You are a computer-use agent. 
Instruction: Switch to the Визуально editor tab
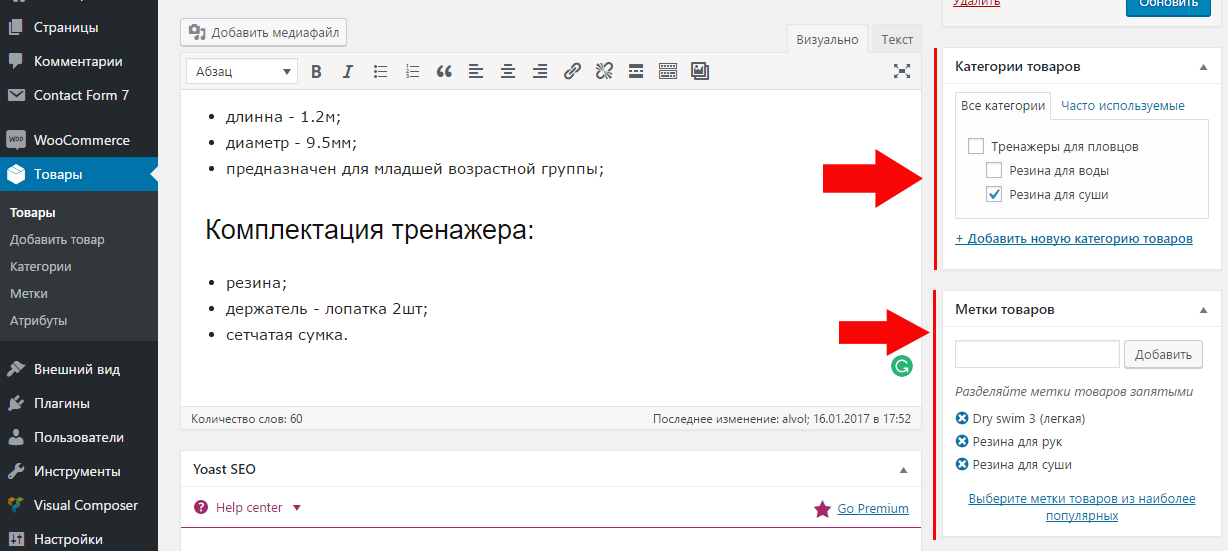click(x=827, y=39)
